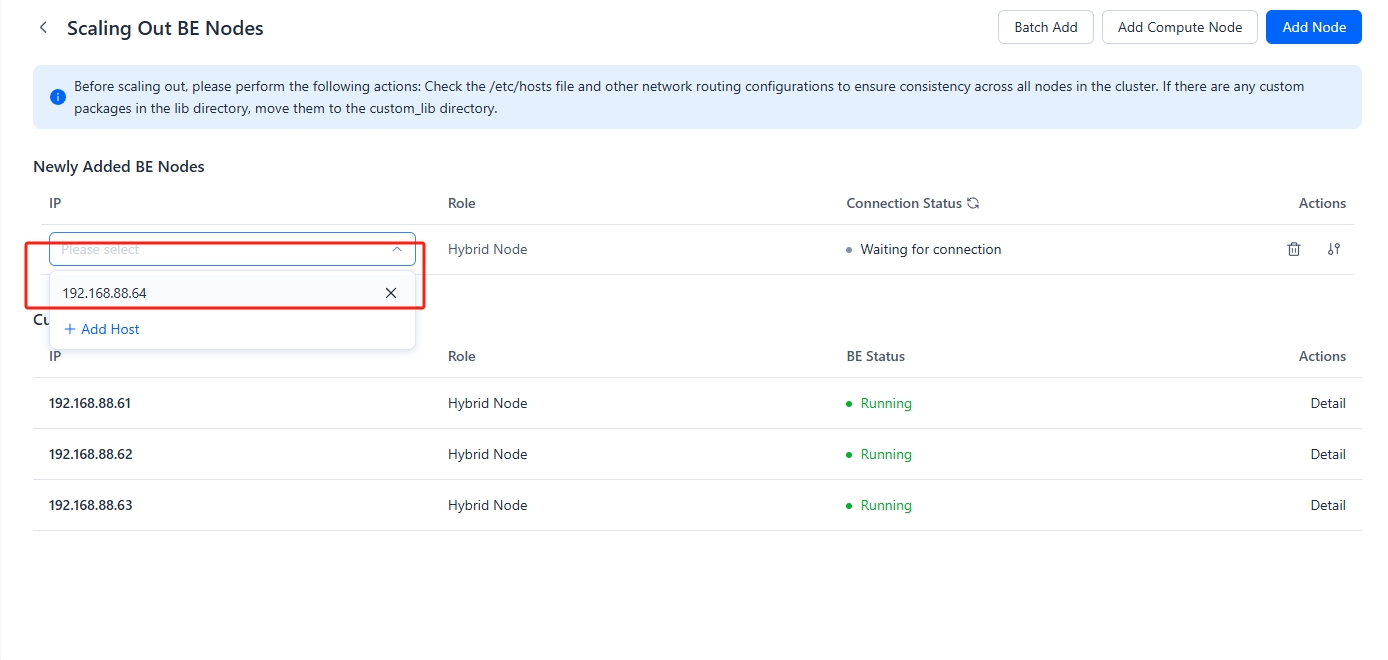Refresh connection status with the refresh icon

(x=972, y=203)
